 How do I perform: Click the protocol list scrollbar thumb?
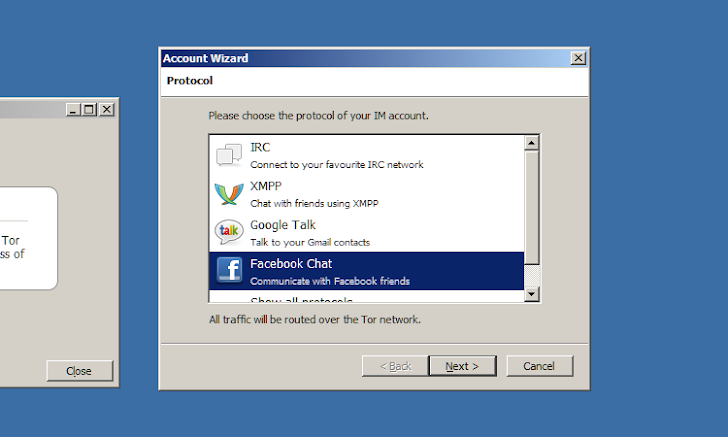532,208
